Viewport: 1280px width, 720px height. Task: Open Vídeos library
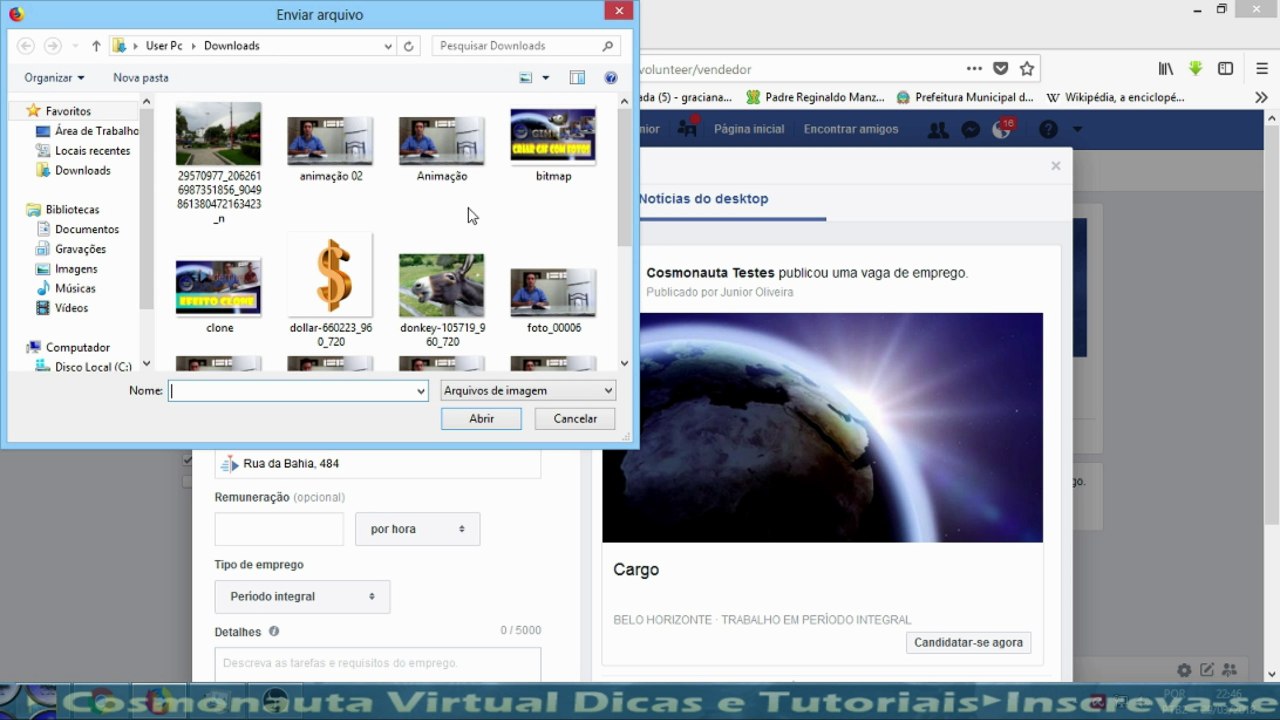click(71, 308)
